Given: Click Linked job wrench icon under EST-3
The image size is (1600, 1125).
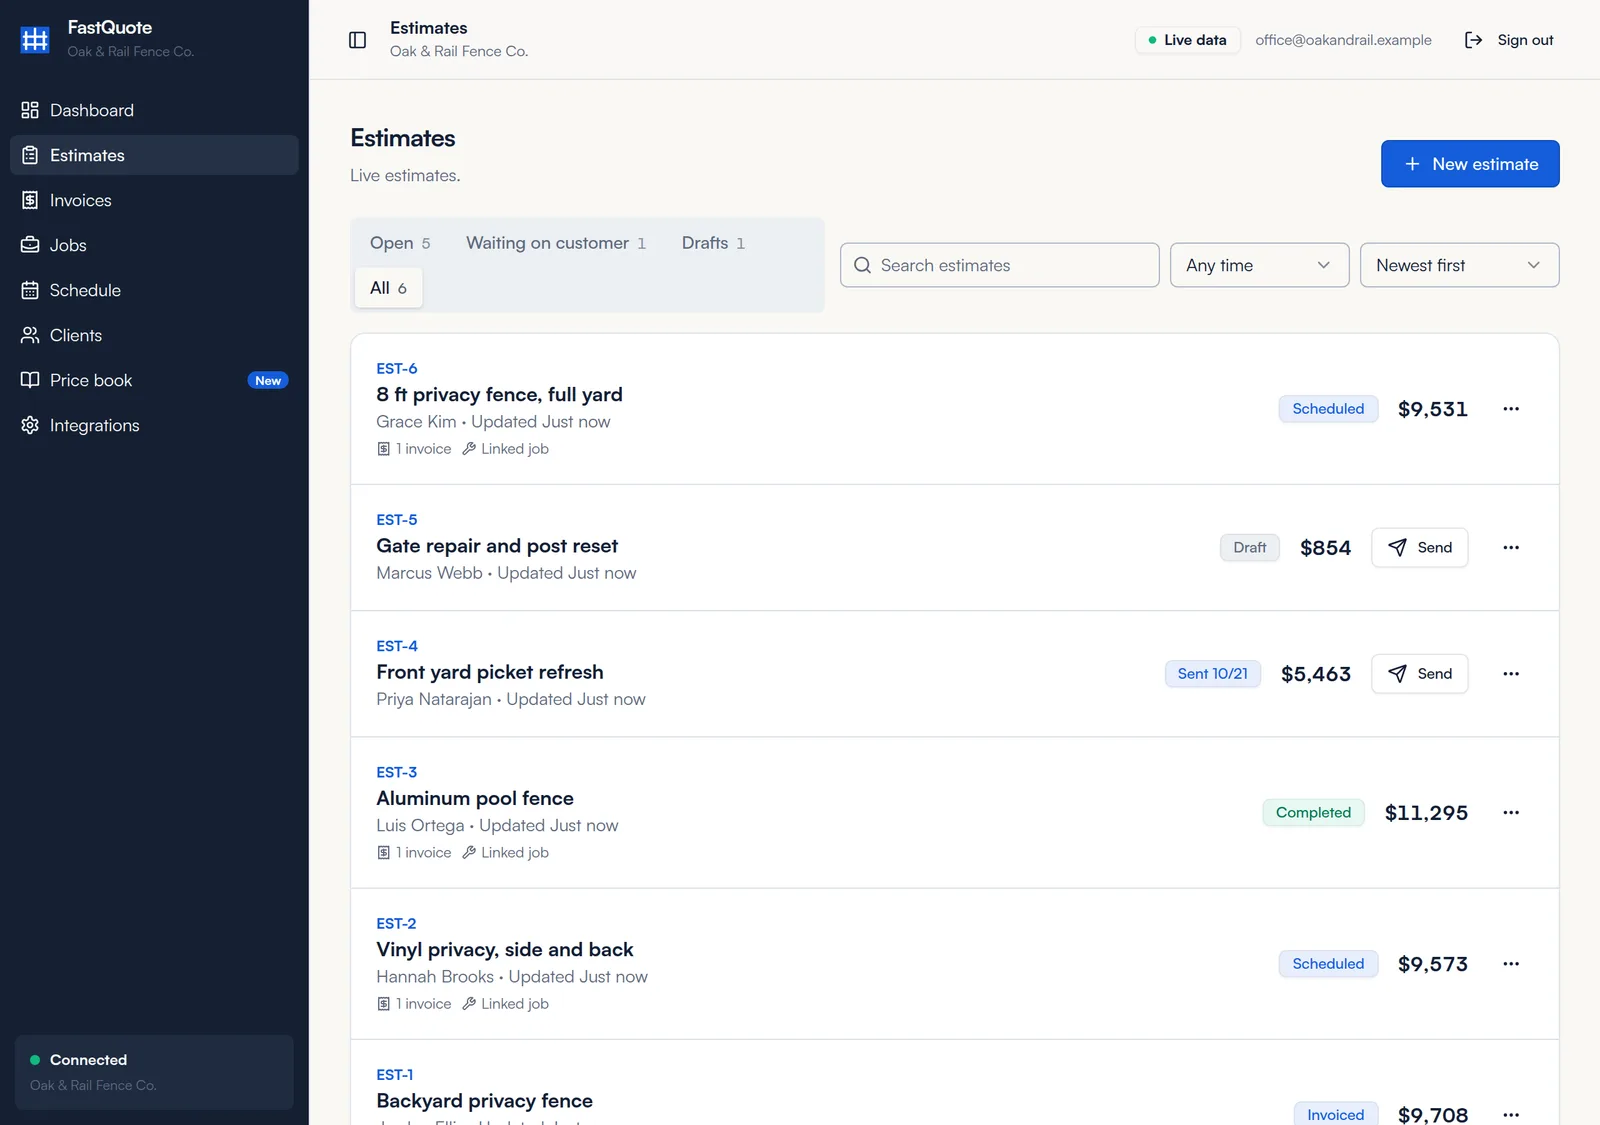Looking at the screenshot, I should point(469,853).
